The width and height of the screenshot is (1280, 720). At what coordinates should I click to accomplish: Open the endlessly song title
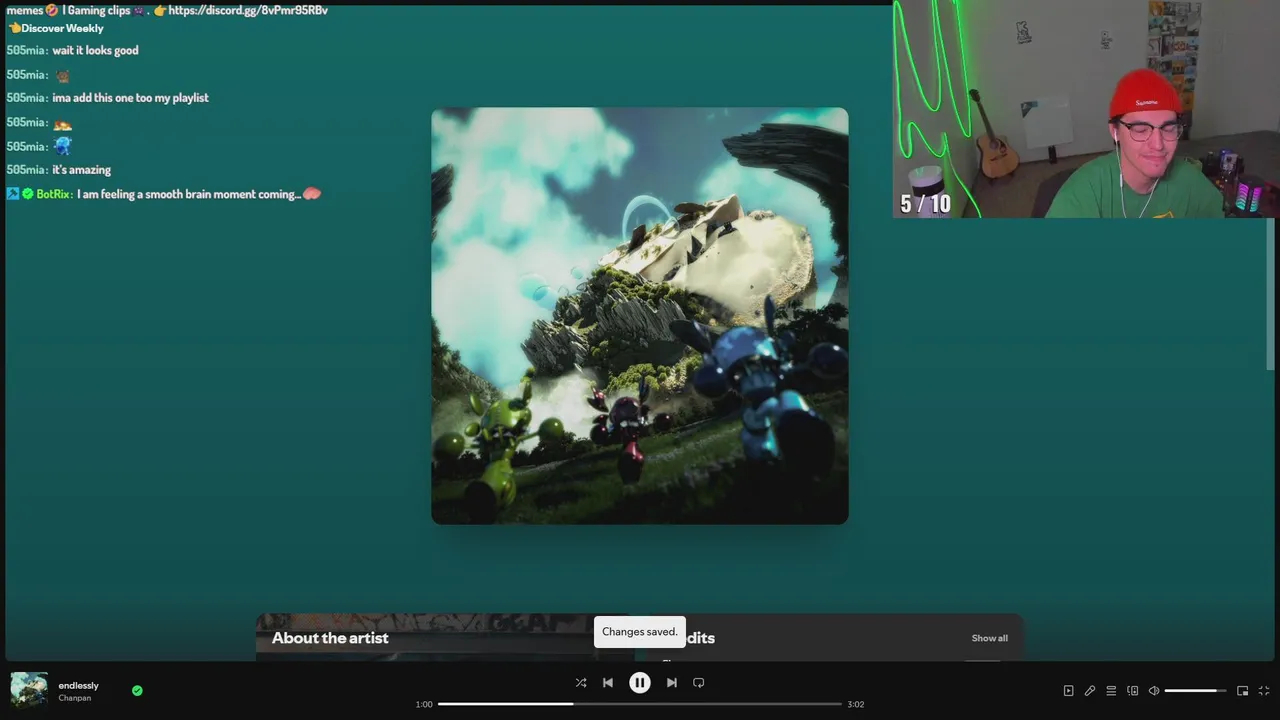(78, 686)
